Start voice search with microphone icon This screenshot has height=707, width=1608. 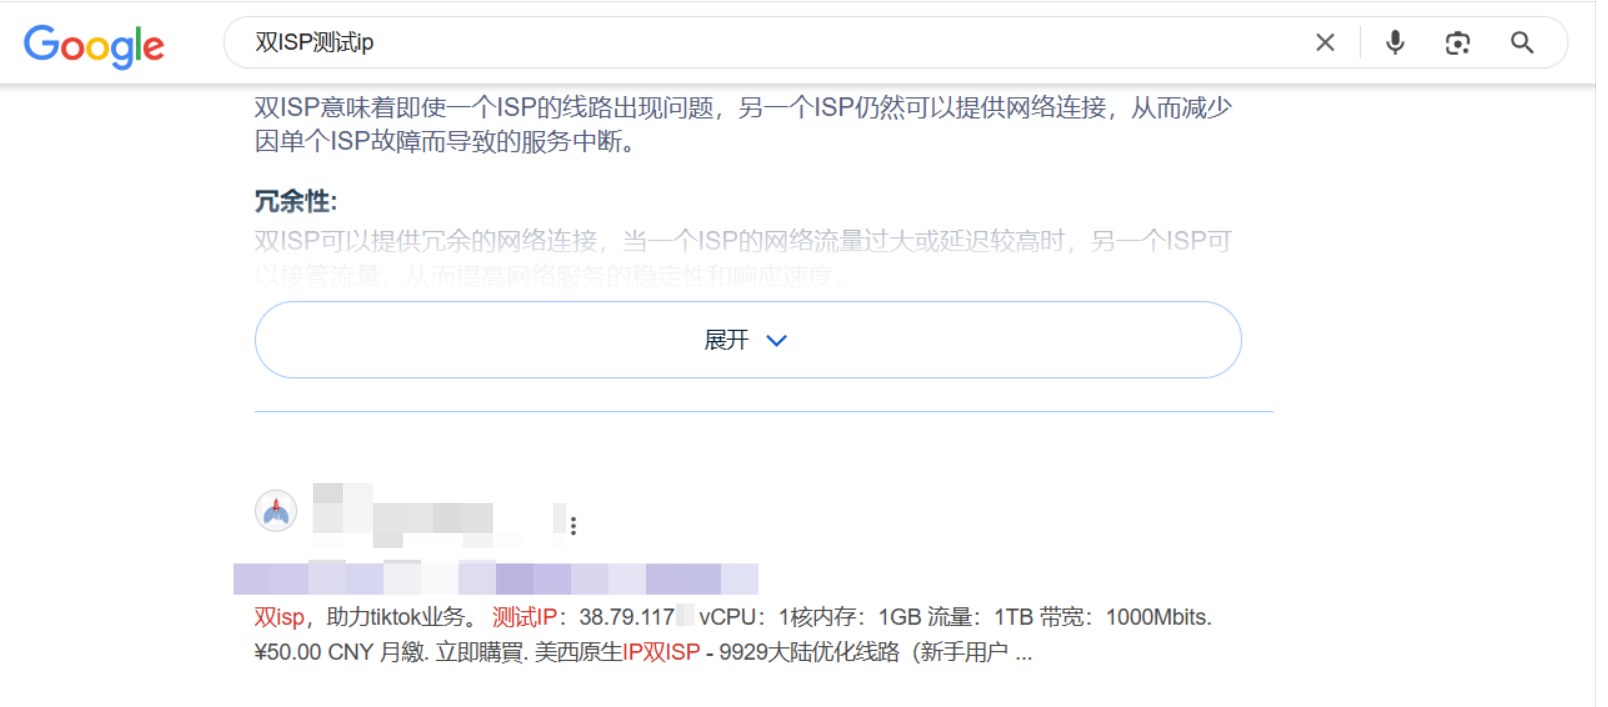point(1395,42)
